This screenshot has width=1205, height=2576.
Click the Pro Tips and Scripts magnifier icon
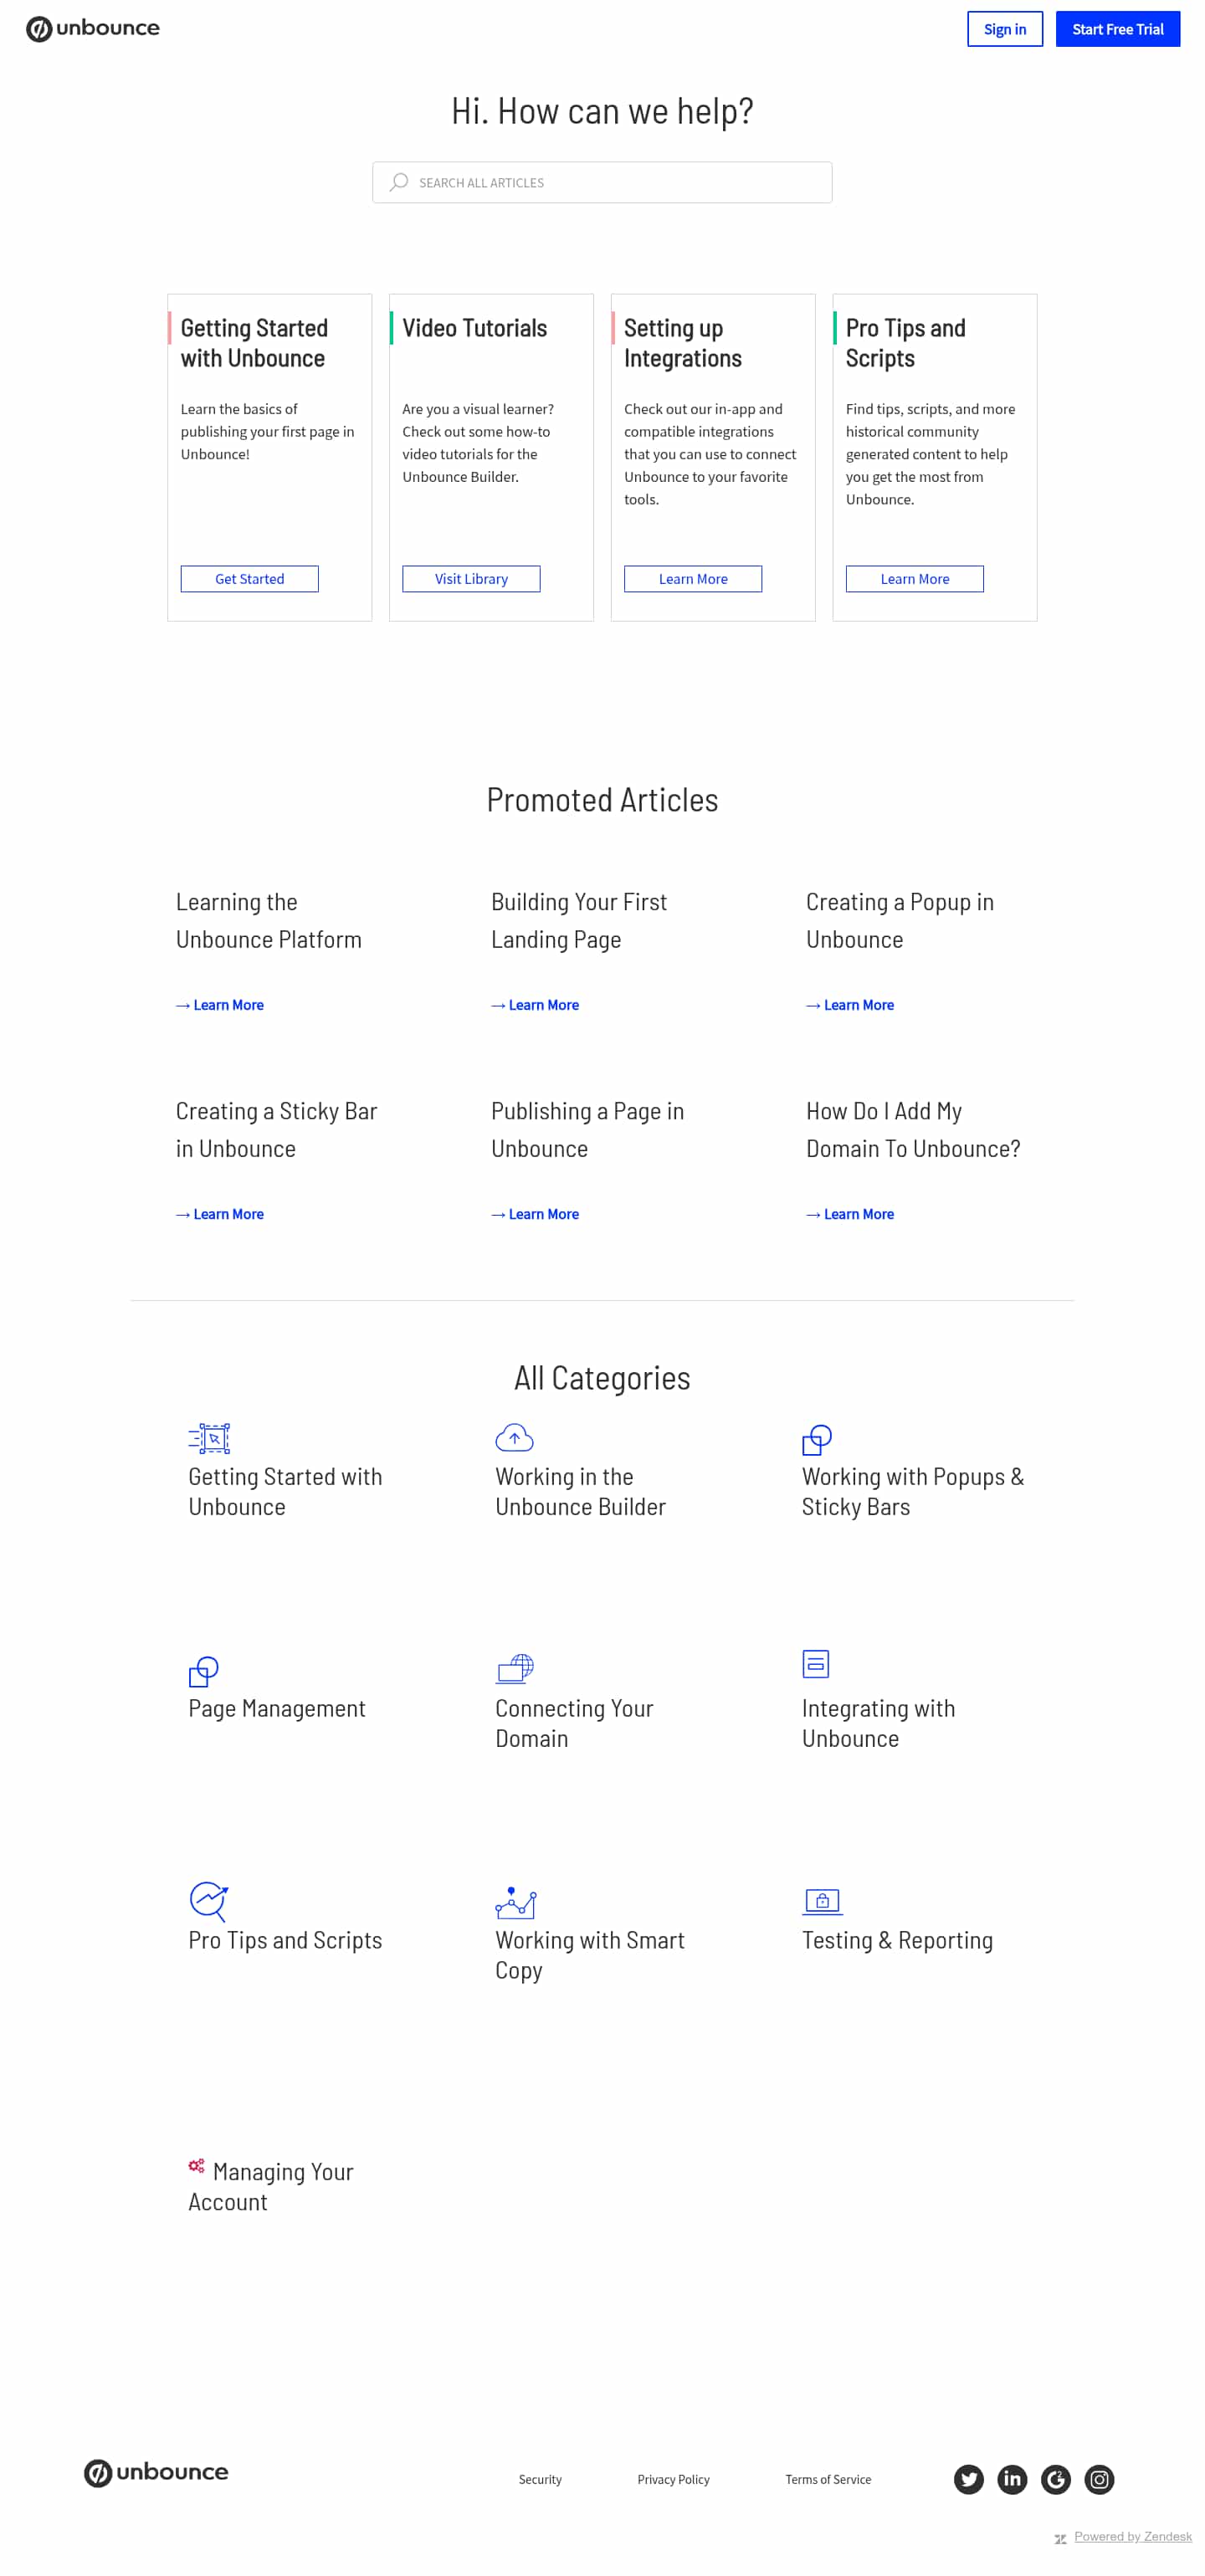click(x=209, y=1900)
